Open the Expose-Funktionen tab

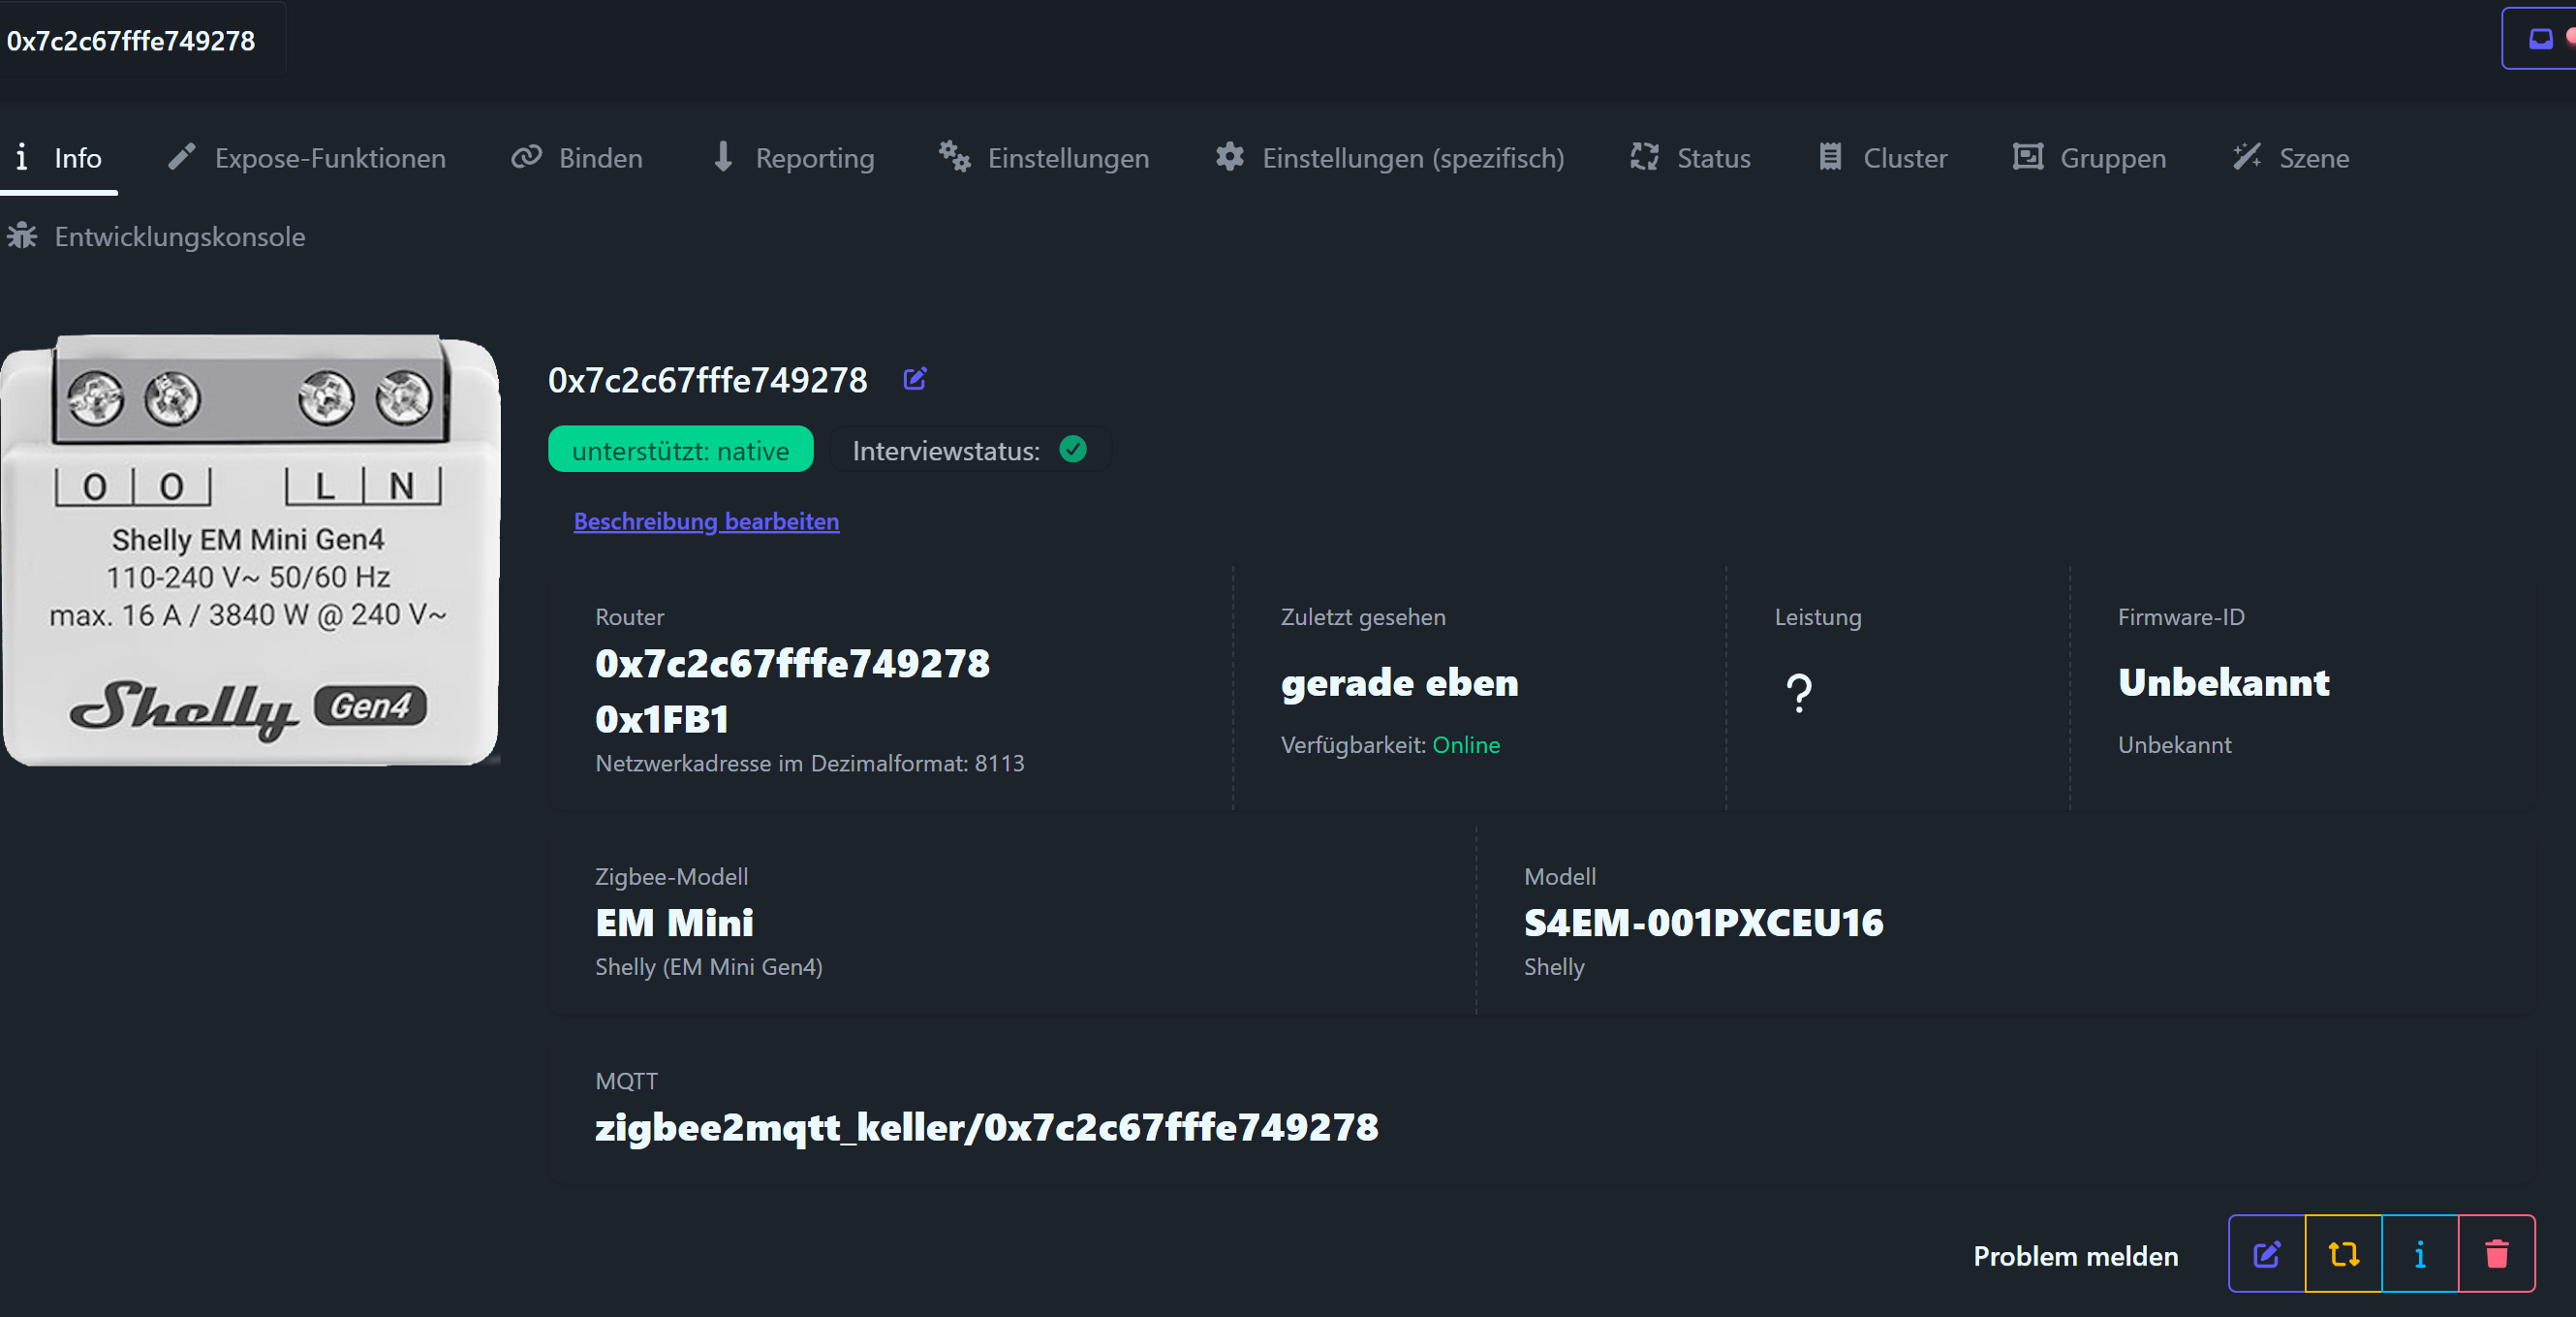(307, 158)
